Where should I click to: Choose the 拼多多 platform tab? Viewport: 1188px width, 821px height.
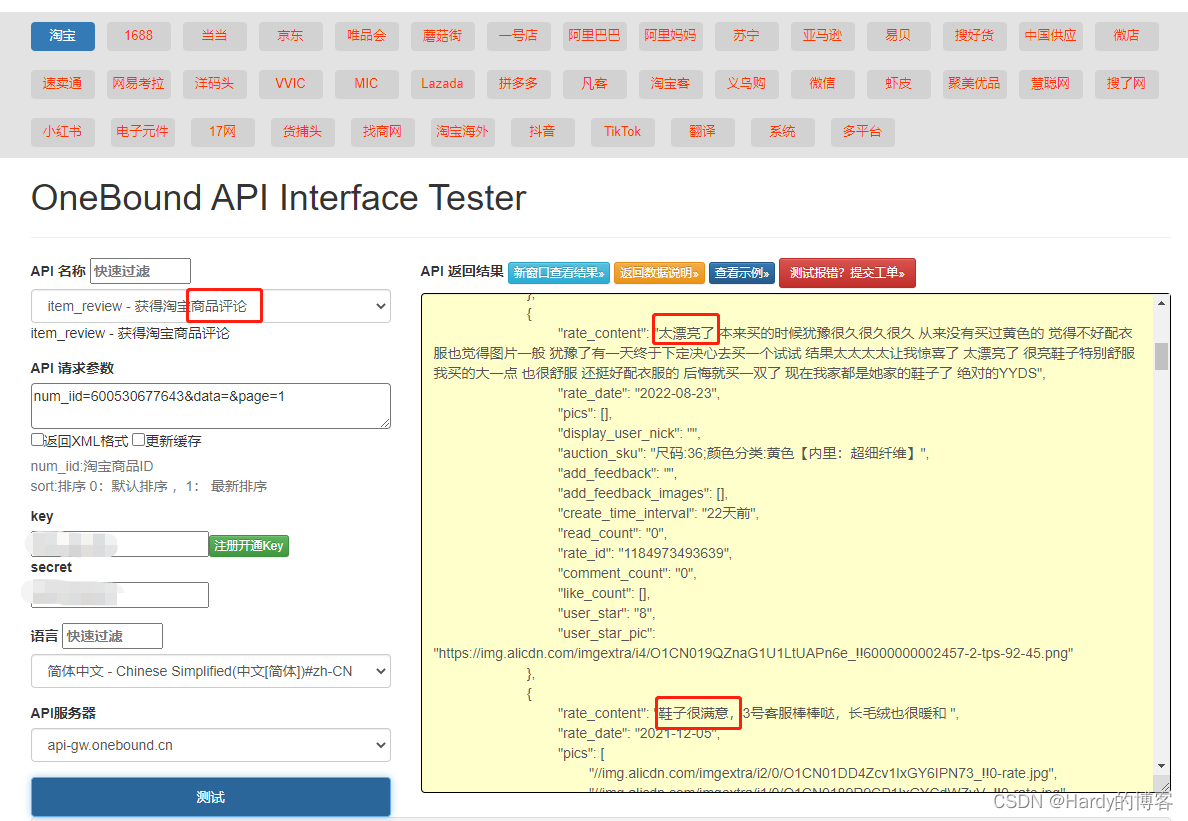[x=518, y=83]
